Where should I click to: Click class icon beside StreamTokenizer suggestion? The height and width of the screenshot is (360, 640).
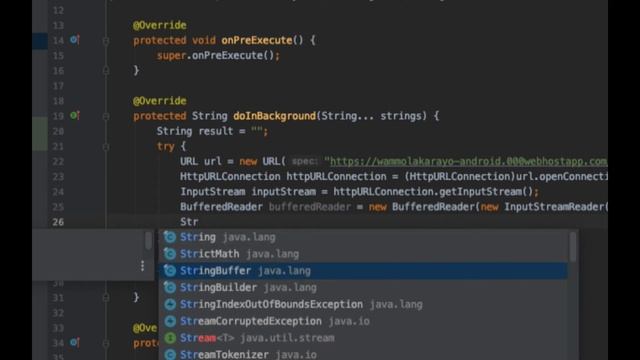170,354
